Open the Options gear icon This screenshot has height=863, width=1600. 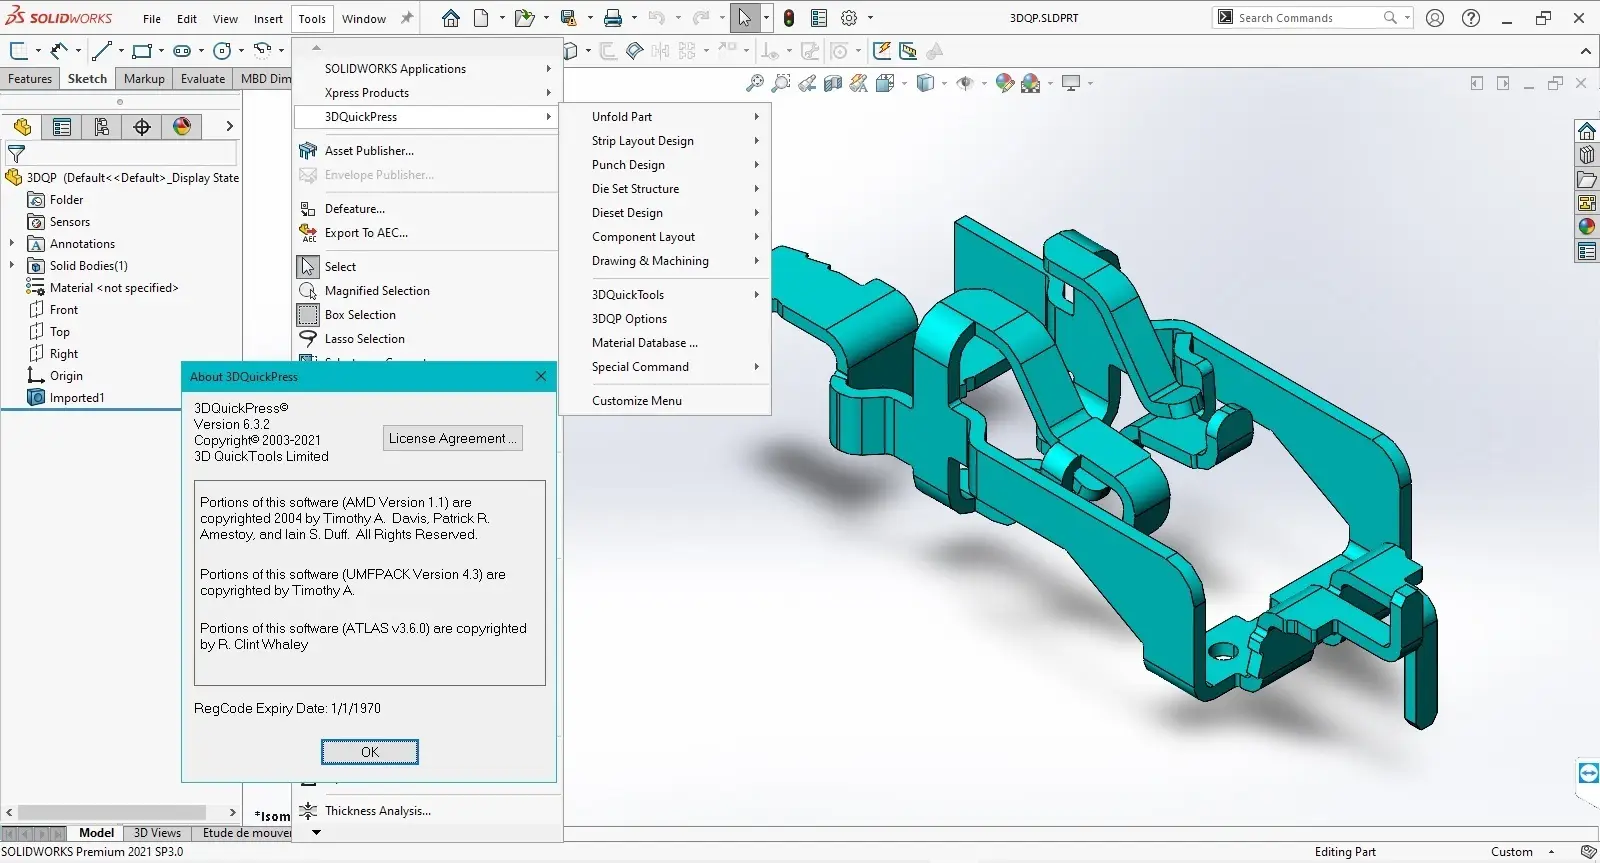coord(849,18)
